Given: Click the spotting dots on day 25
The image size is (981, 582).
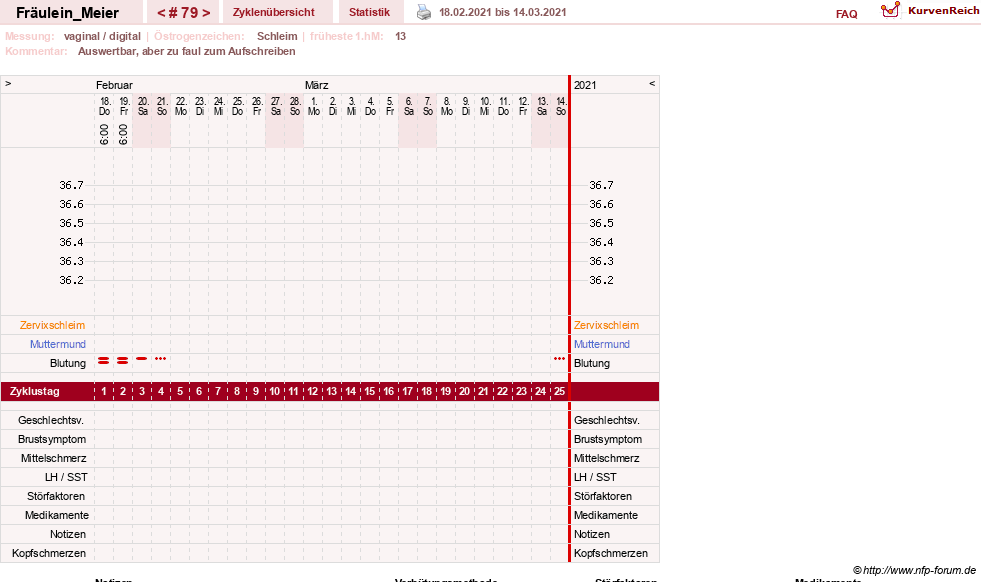Looking at the screenshot, I should 559,359.
